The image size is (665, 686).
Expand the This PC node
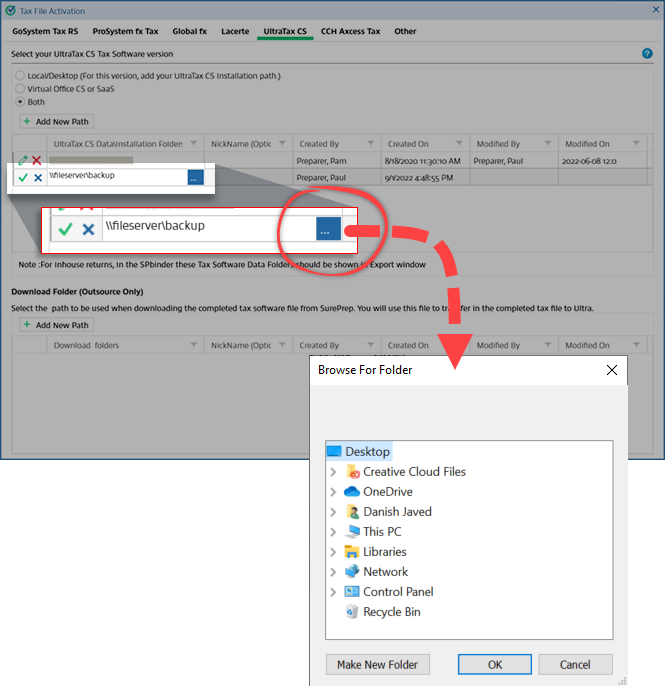(x=333, y=532)
